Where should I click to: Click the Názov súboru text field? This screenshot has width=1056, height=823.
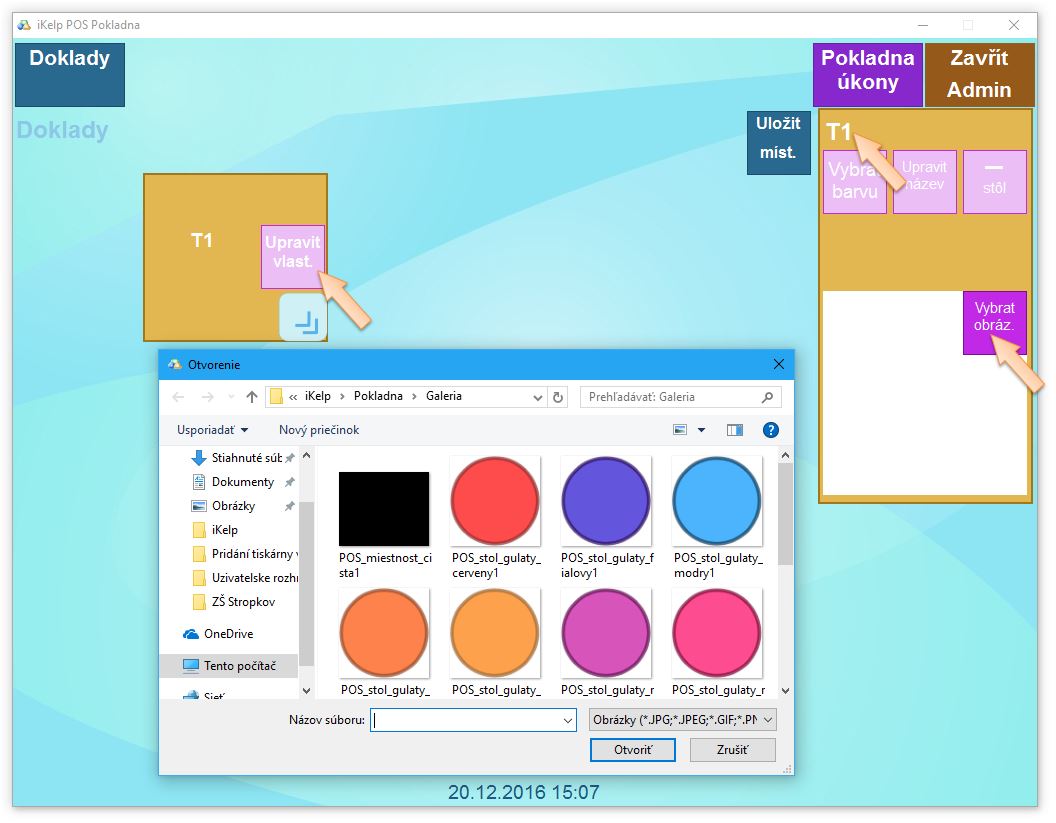click(465, 720)
